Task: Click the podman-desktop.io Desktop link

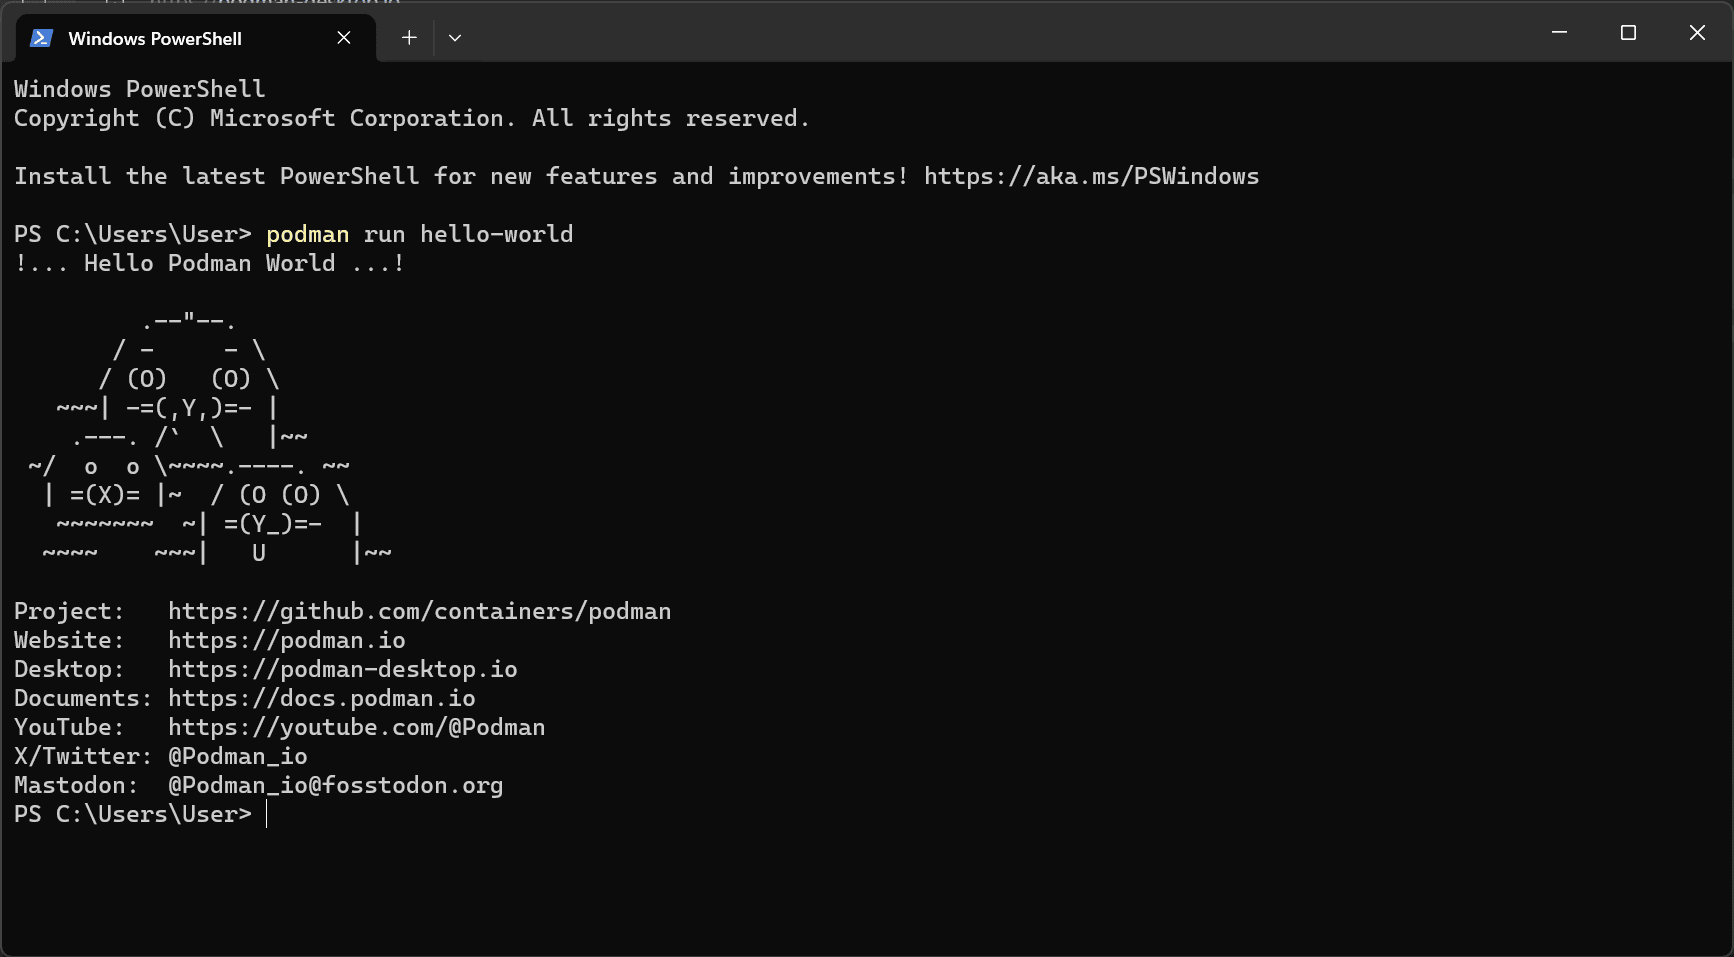Action: 343,669
